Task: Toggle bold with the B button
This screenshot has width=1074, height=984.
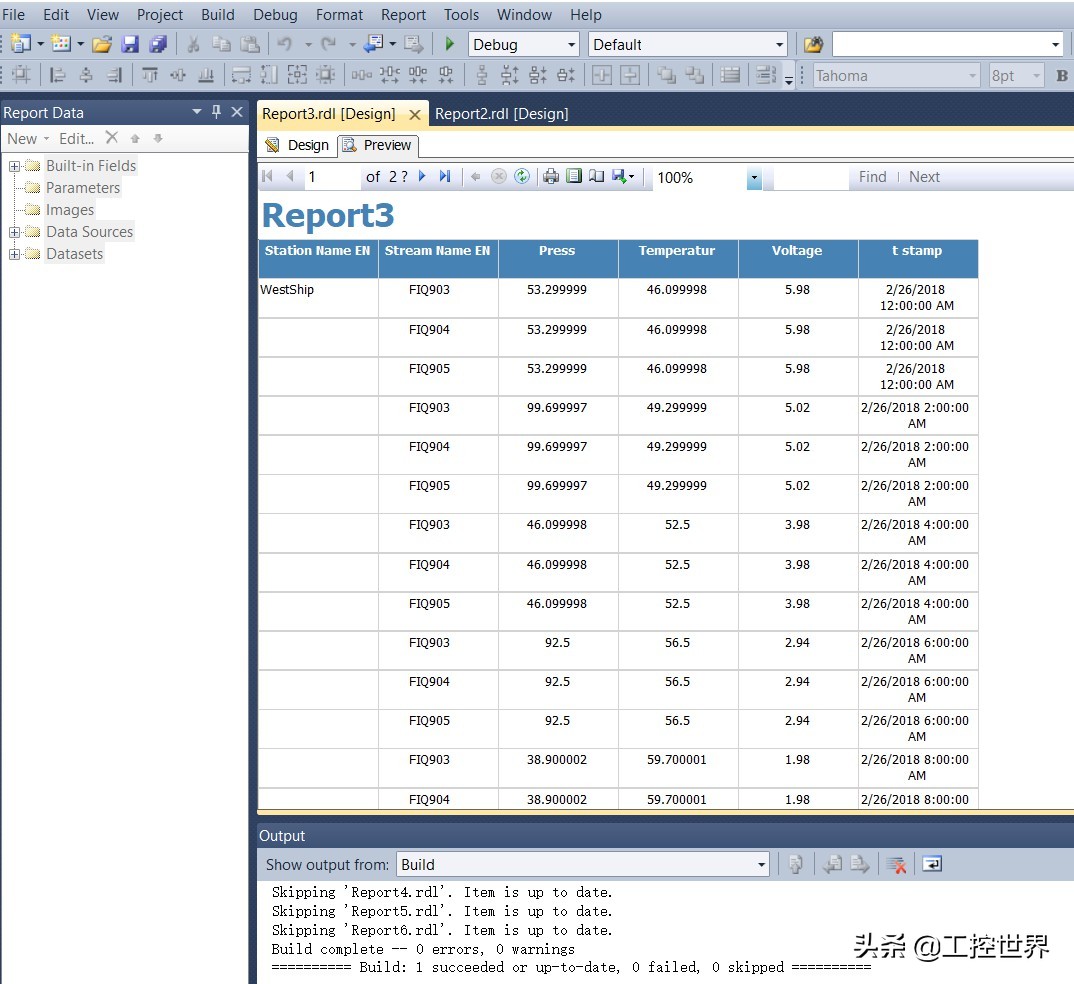Action: click(x=1061, y=75)
